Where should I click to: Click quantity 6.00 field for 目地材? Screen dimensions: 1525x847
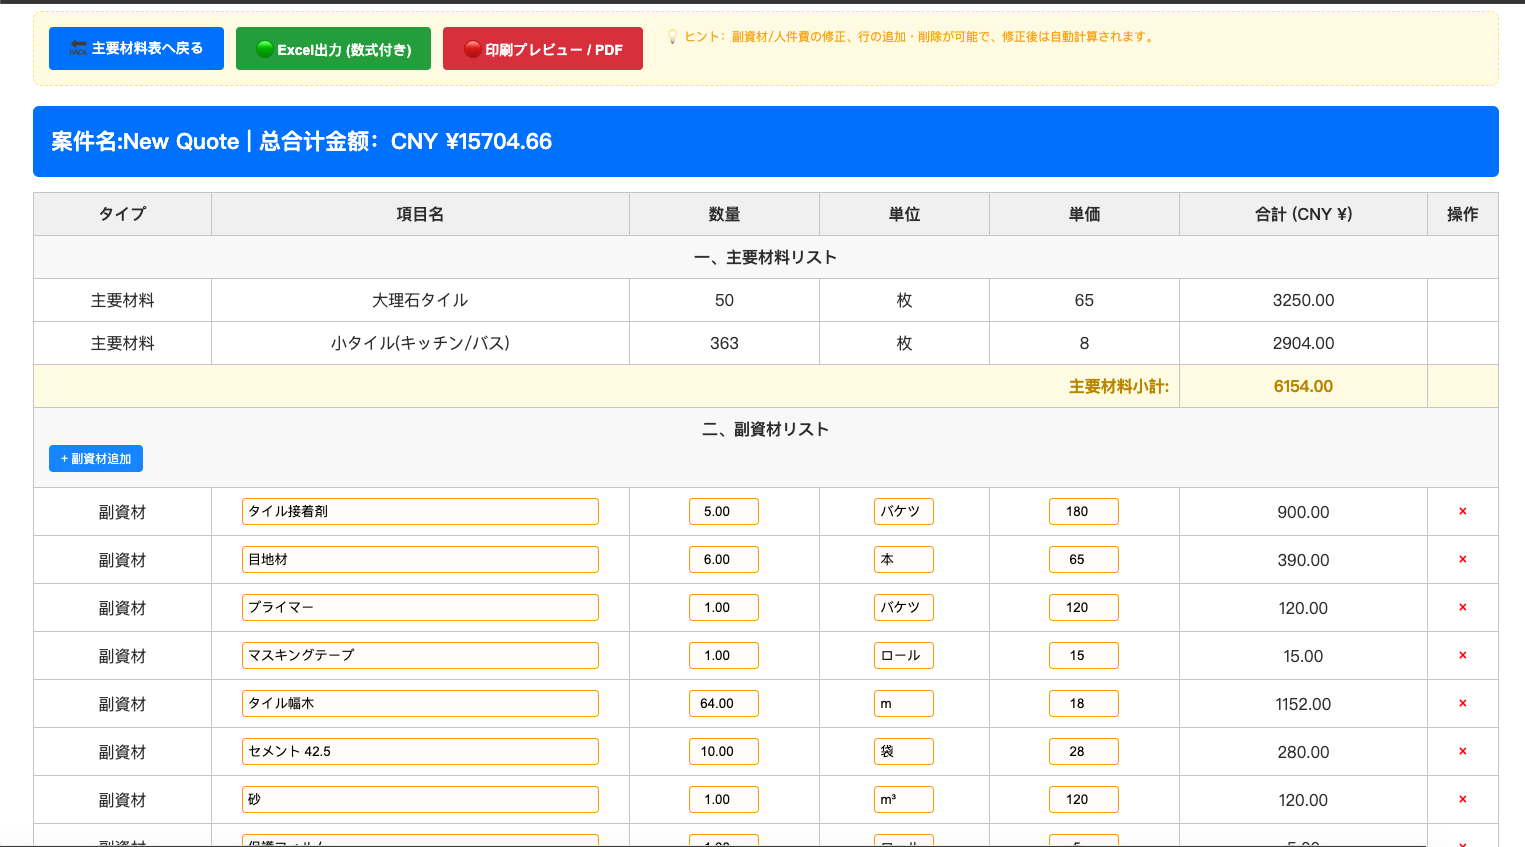724,559
